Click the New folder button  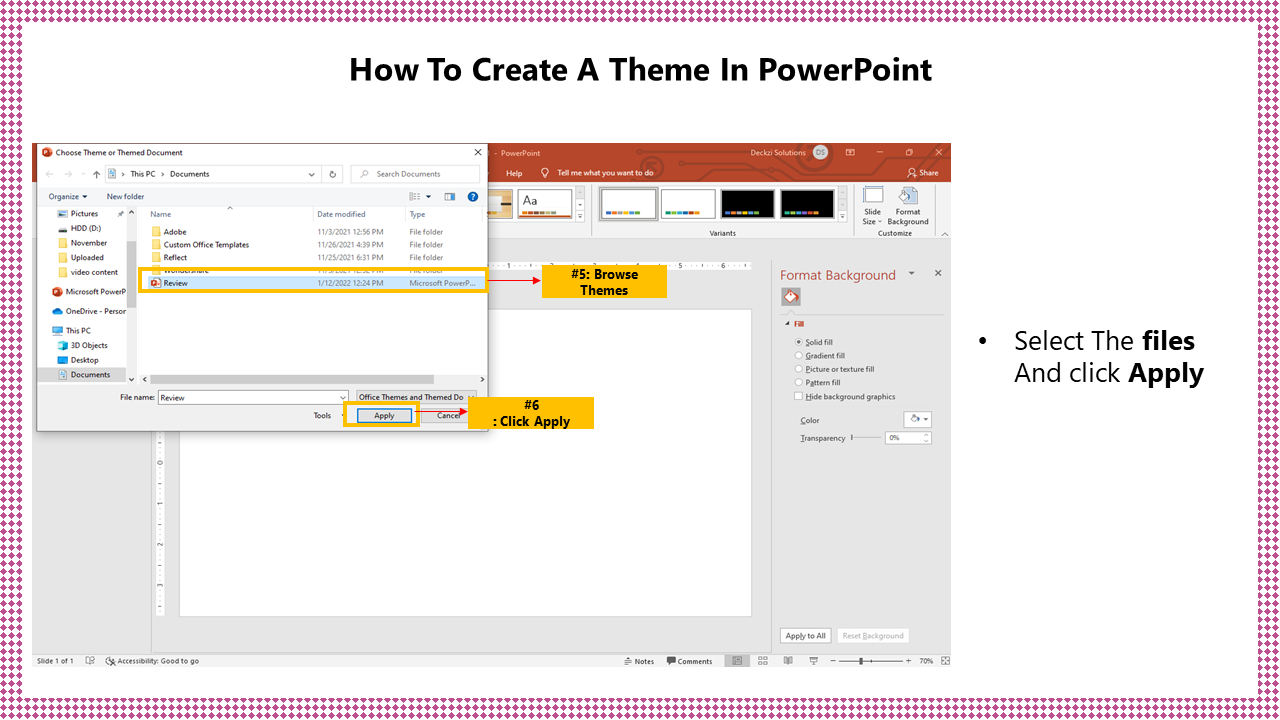(x=126, y=197)
